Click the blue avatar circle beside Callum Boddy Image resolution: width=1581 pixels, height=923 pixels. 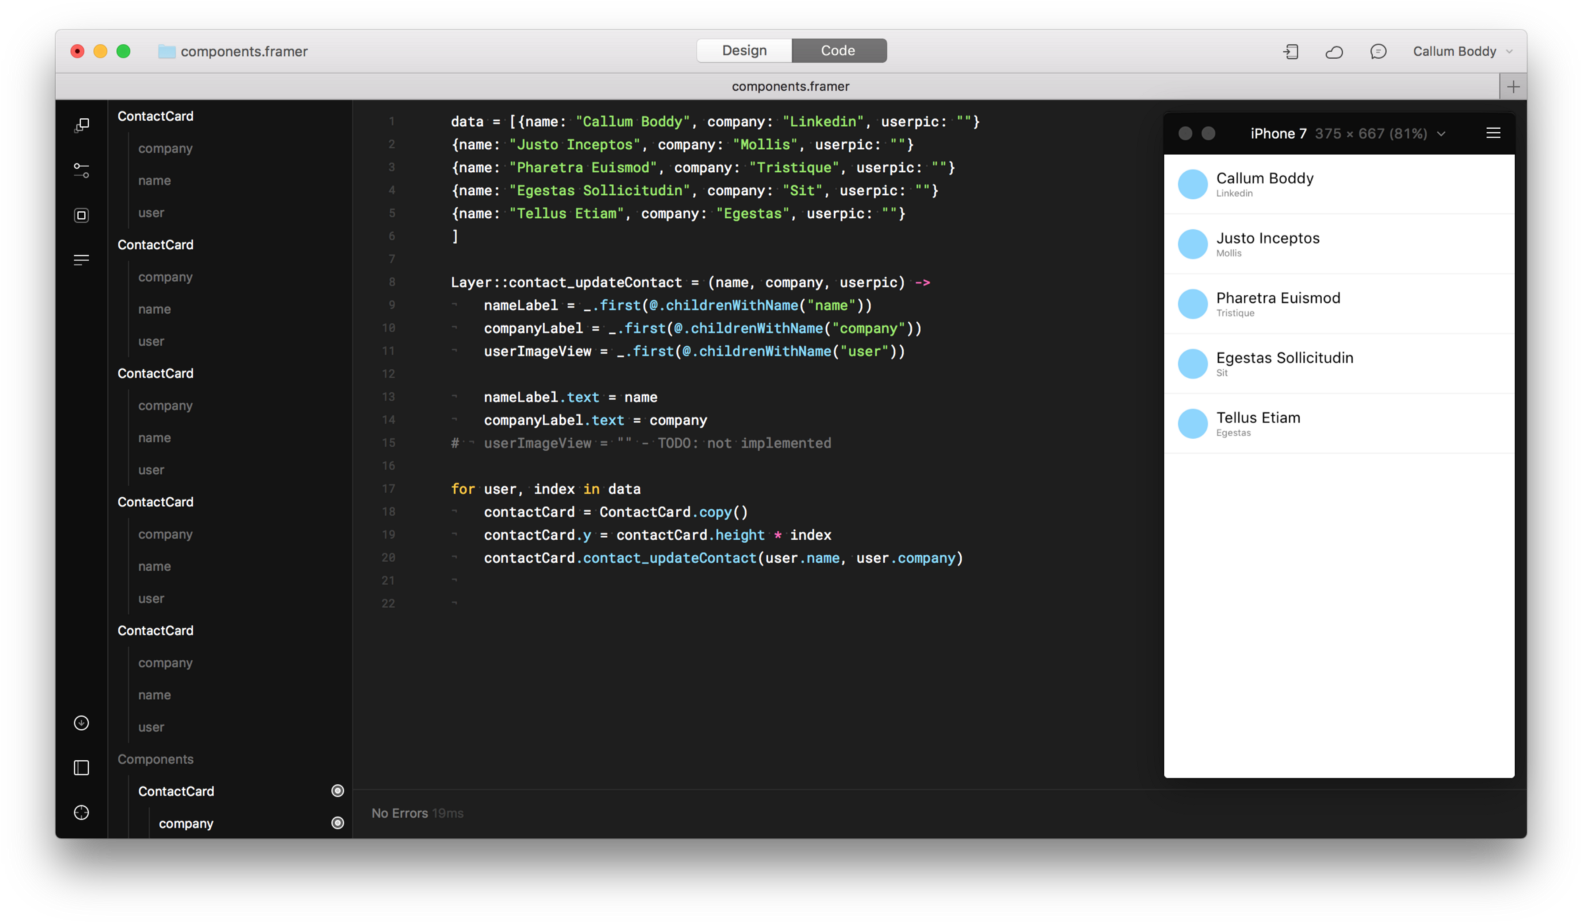[1192, 184]
